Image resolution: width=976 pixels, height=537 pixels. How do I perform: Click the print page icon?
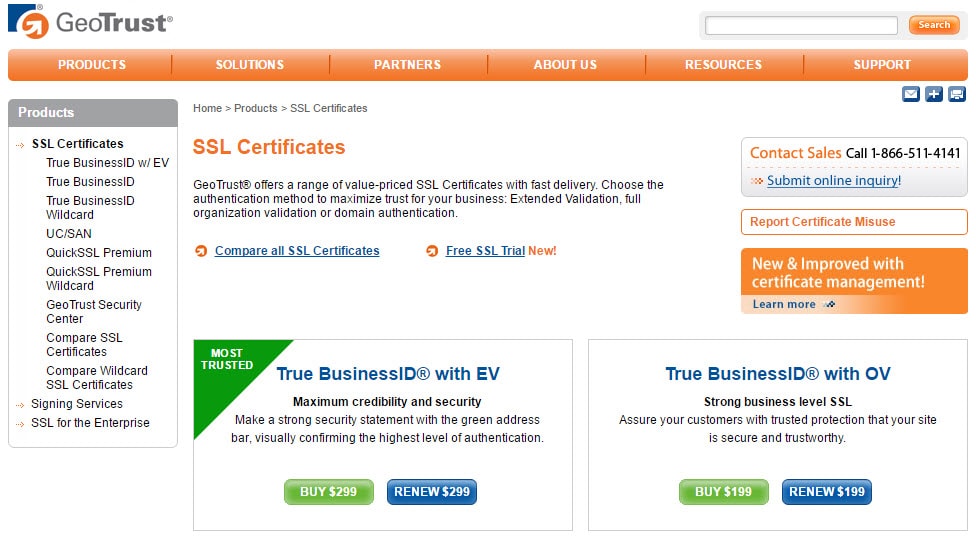click(x=957, y=94)
